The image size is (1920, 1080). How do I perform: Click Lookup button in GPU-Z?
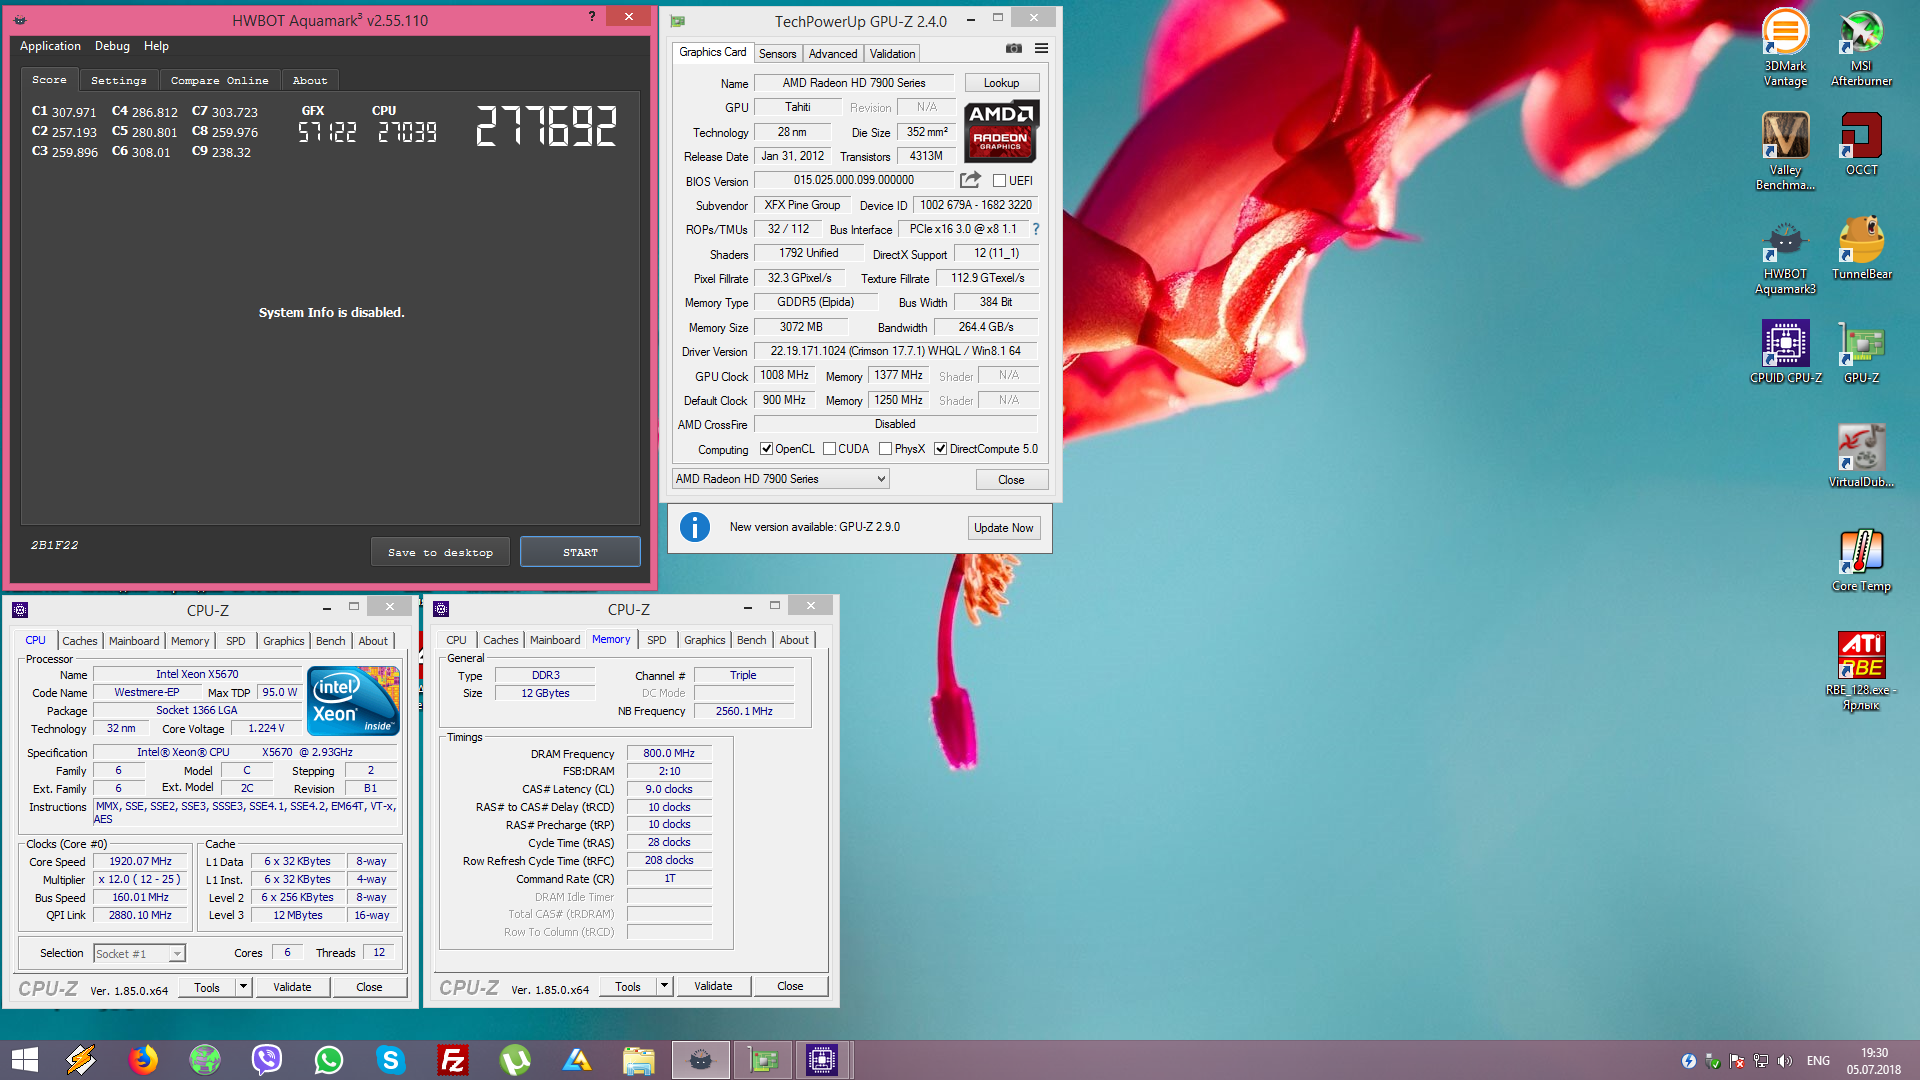click(x=1001, y=83)
